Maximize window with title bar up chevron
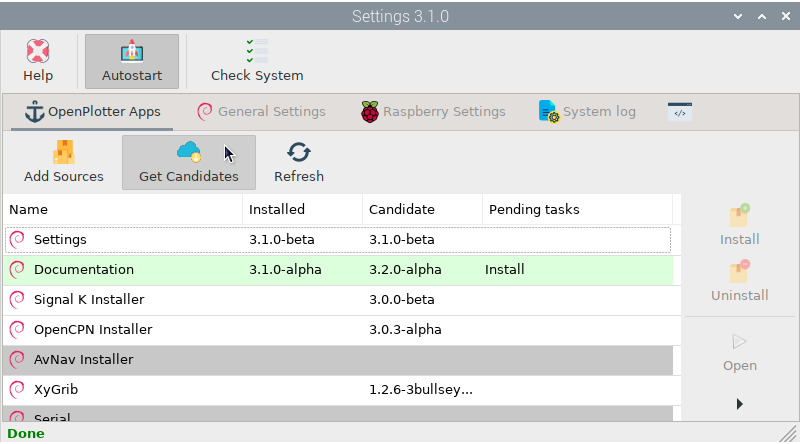The height and width of the screenshot is (444, 800). pos(762,16)
